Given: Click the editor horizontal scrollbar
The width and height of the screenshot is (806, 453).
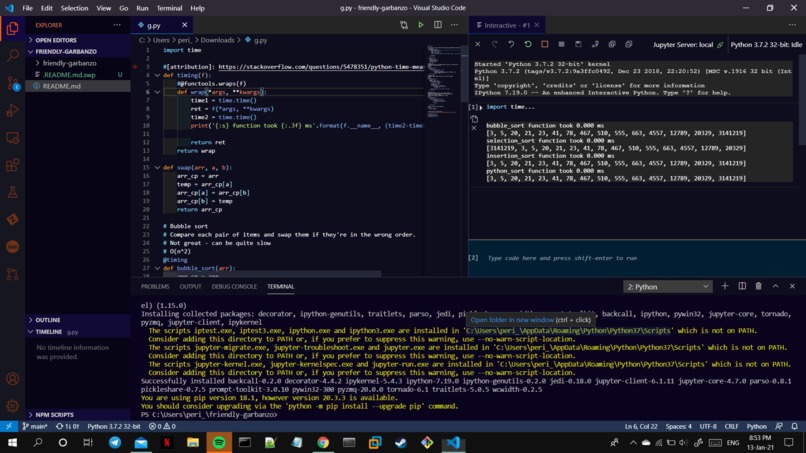Looking at the screenshot, I should (x=271, y=274).
